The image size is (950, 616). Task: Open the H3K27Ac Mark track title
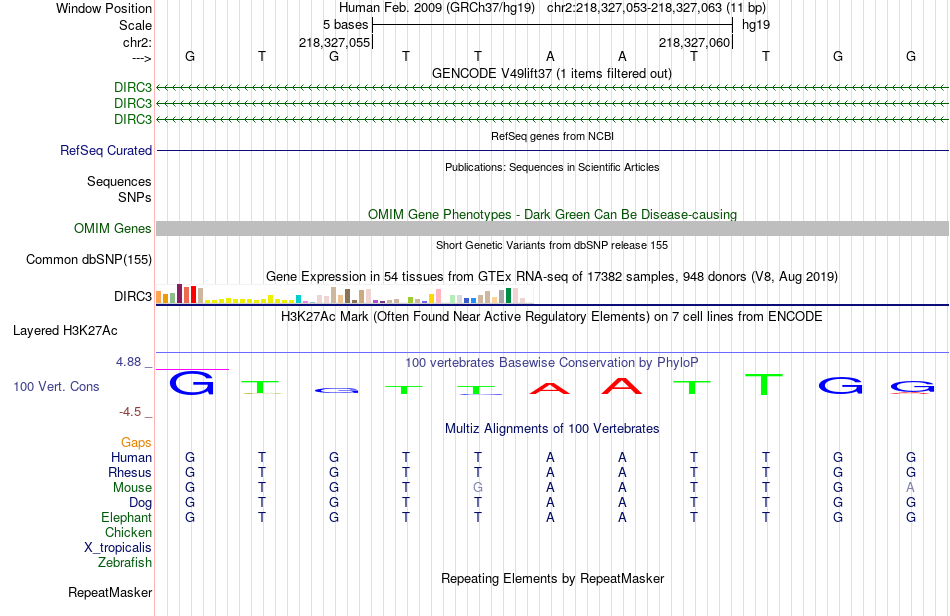pos(552,317)
